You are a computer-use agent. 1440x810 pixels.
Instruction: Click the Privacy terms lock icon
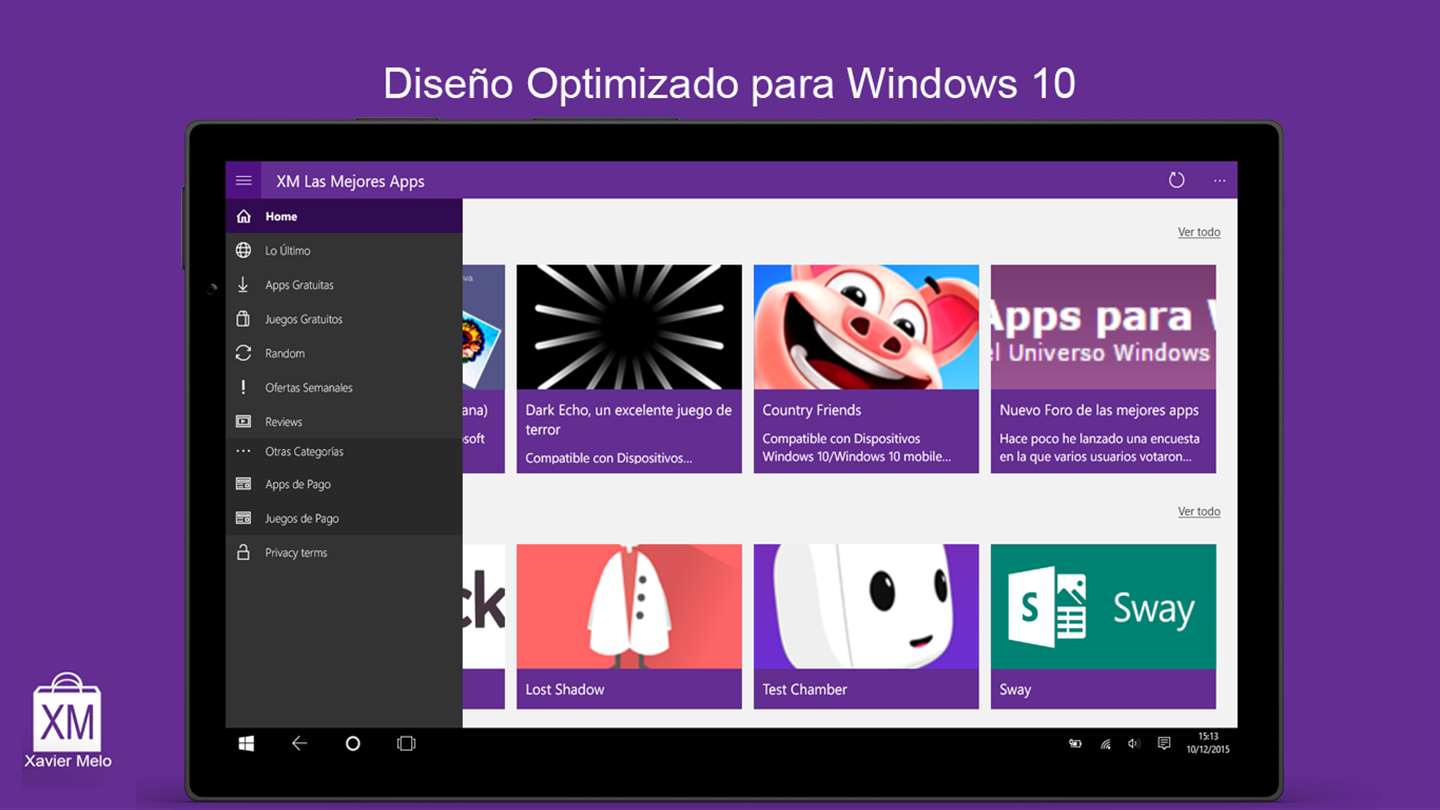click(x=243, y=552)
